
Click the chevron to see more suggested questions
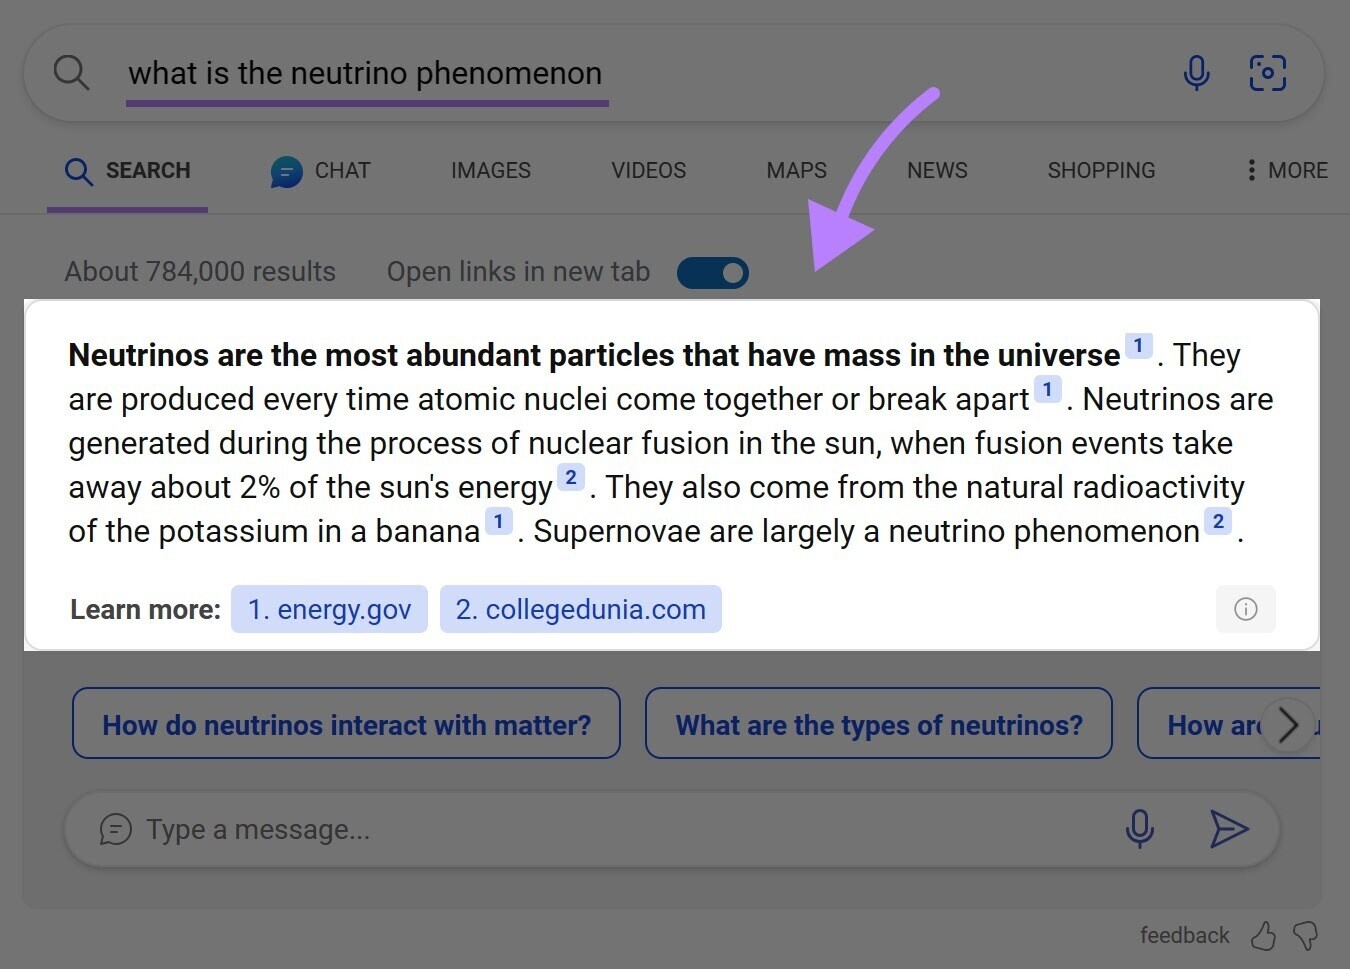[x=1289, y=724]
